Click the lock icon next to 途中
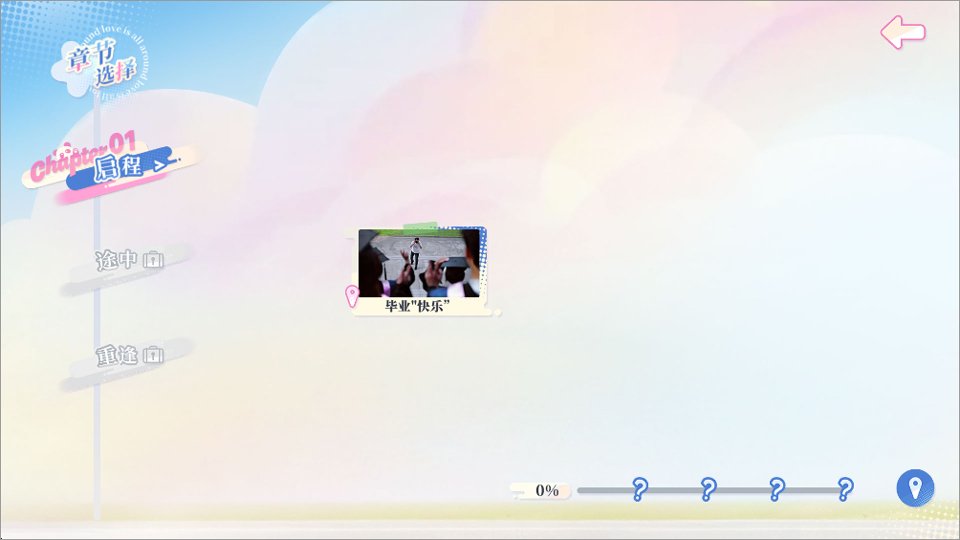 tap(153, 260)
